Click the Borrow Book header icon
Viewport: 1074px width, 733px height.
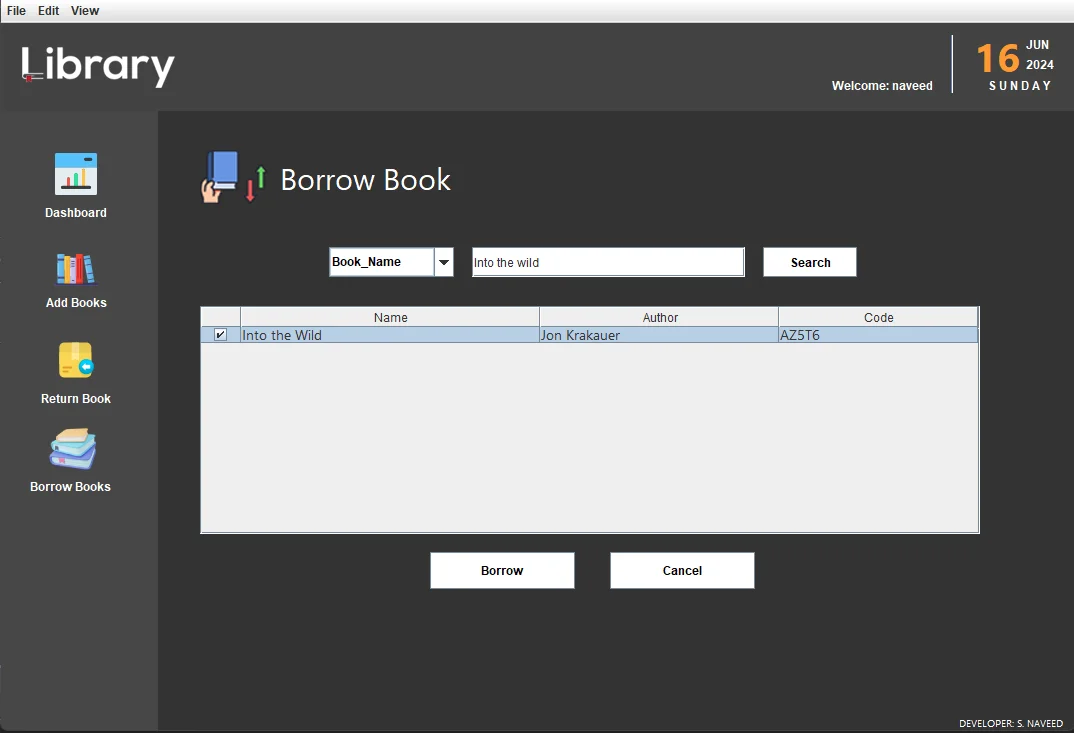coord(233,177)
